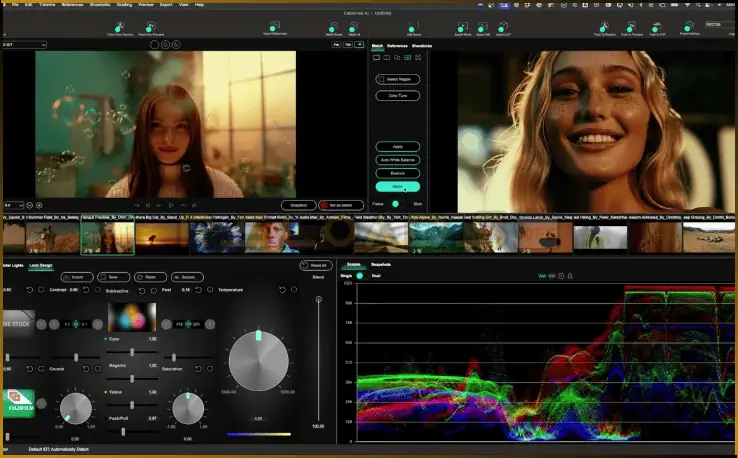Screen dimensions: 738x458
Task: Switch to the Look Design tab
Action: [41, 265]
